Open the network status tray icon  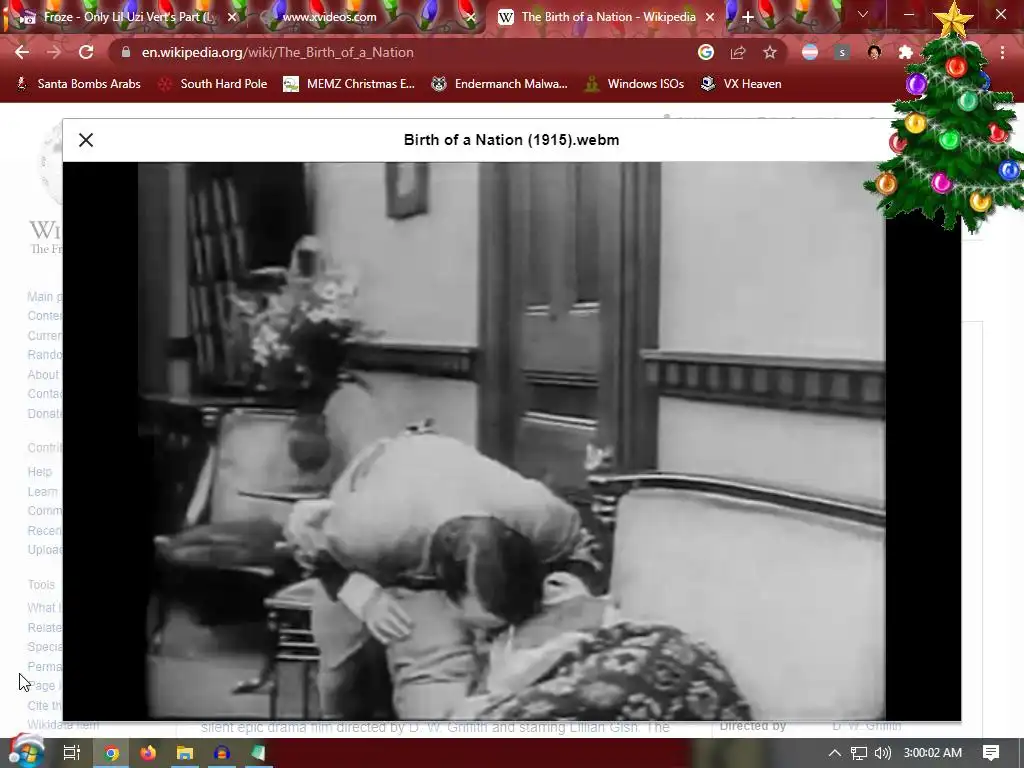(x=859, y=753)
